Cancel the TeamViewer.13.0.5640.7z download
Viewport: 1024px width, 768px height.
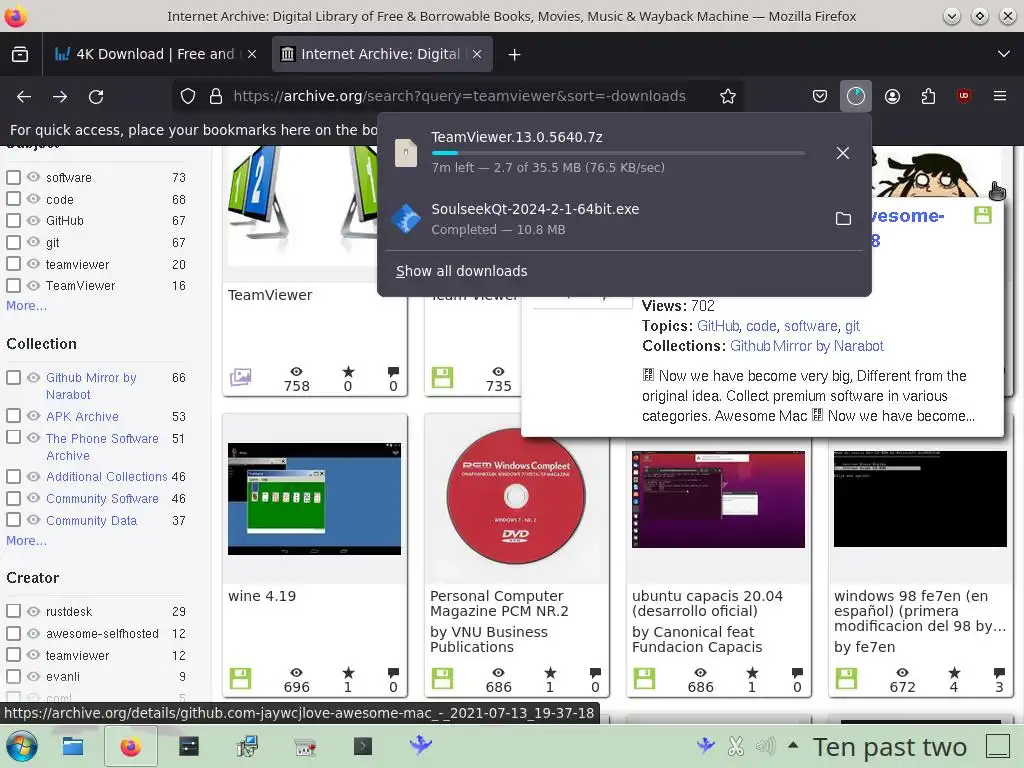point(842,153)
